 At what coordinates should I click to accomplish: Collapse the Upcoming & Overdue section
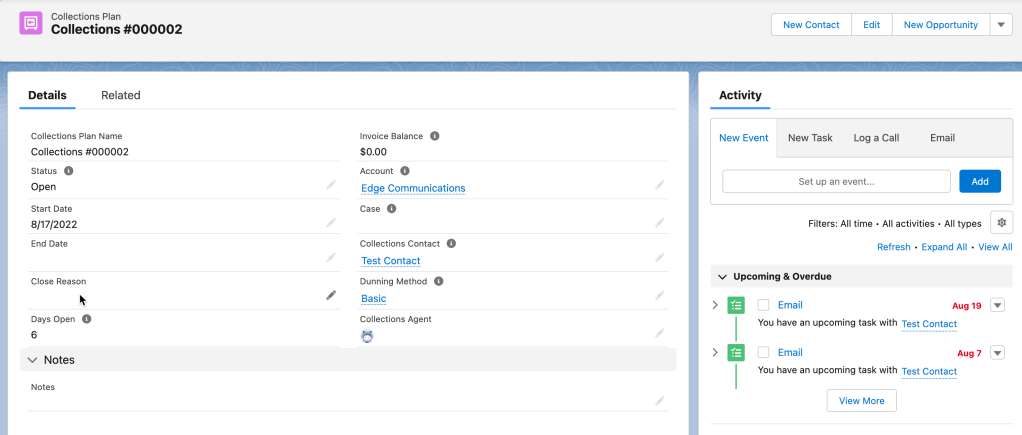(722, 276)
